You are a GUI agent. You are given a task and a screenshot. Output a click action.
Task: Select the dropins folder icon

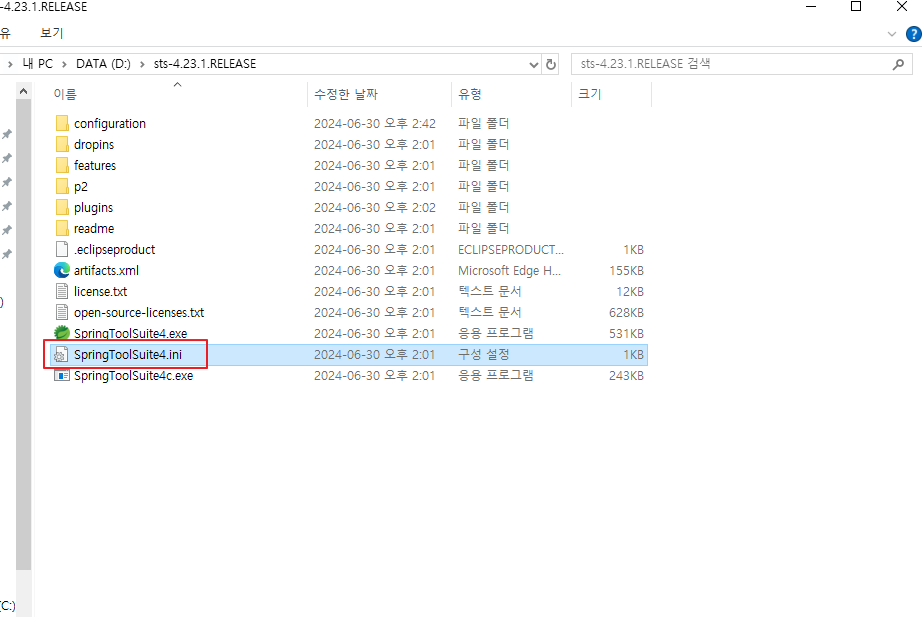(62, 144)
